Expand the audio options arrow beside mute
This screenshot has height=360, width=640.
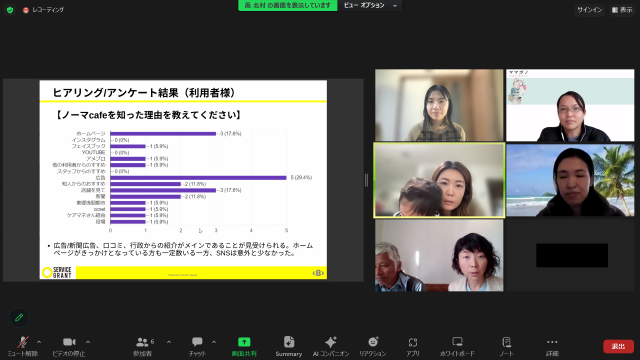point(39,342)
